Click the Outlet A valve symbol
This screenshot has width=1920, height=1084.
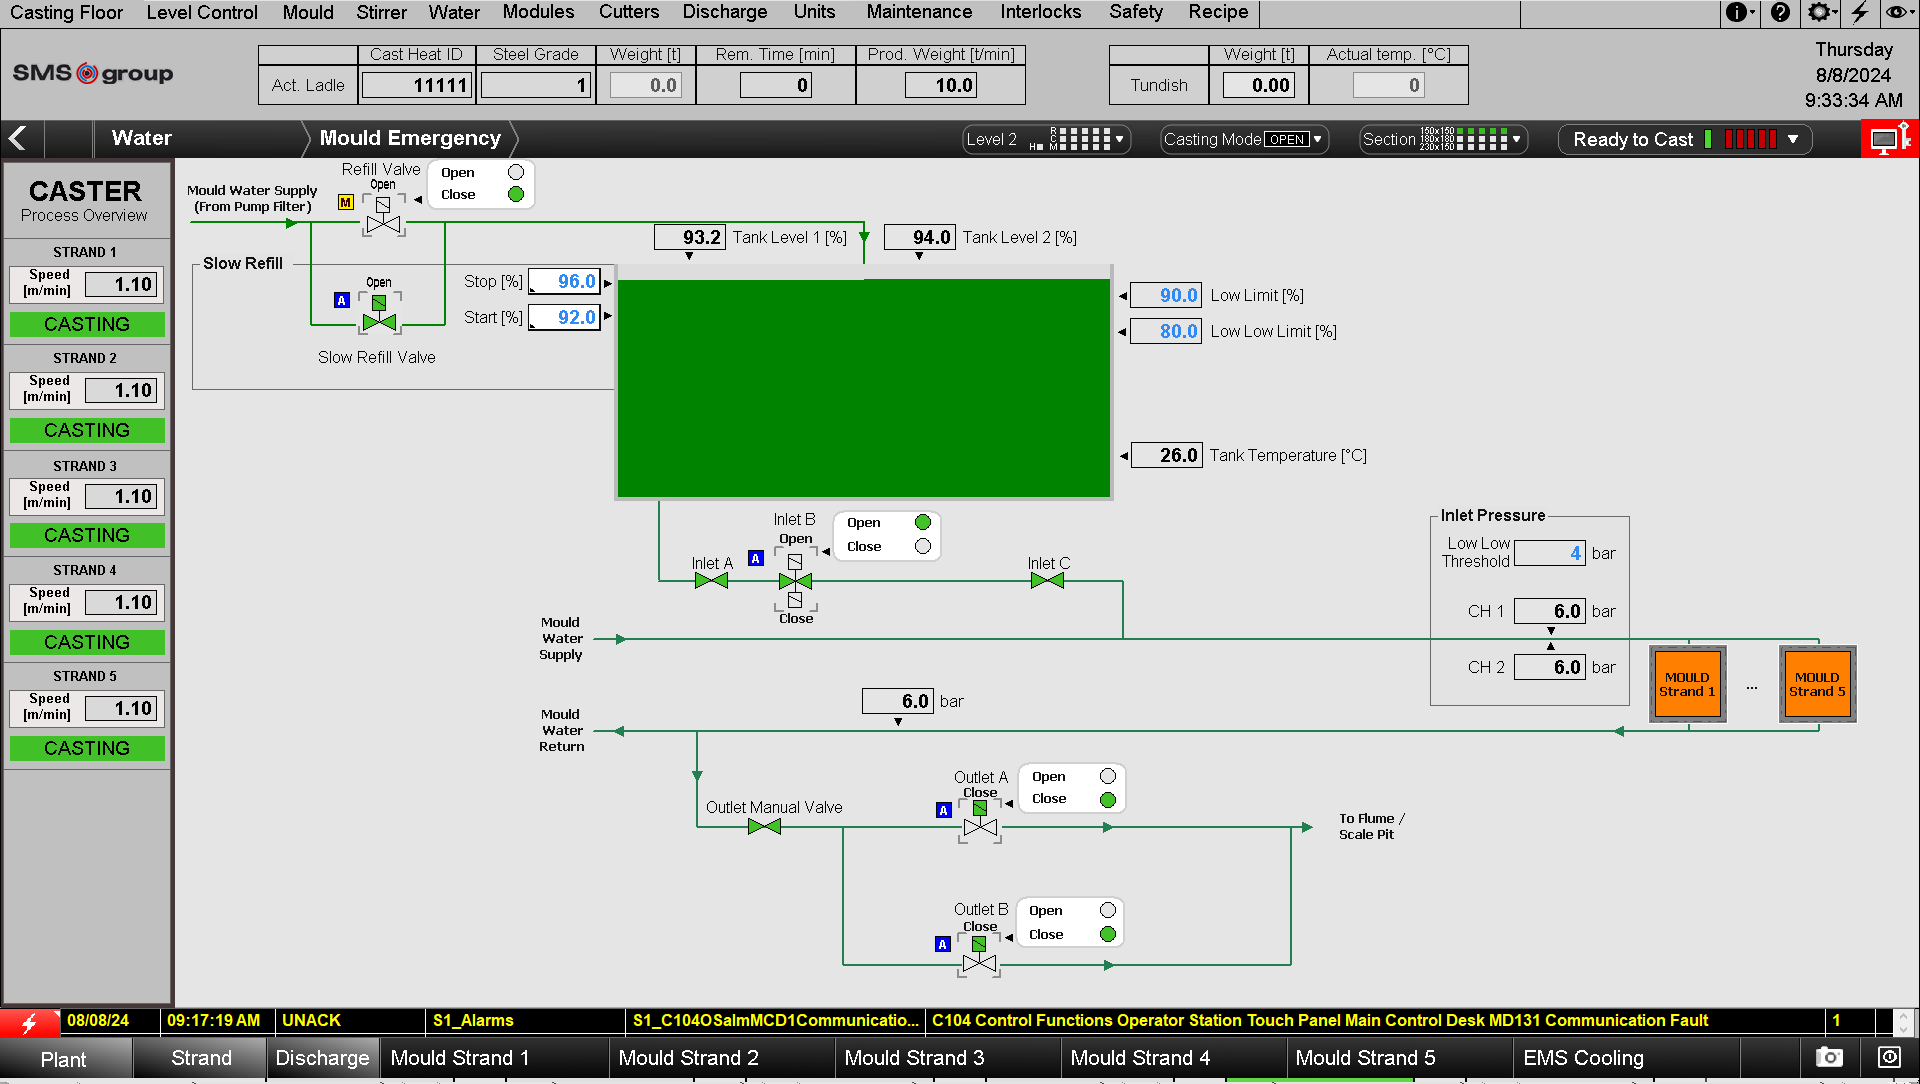(x=980, y=822)
